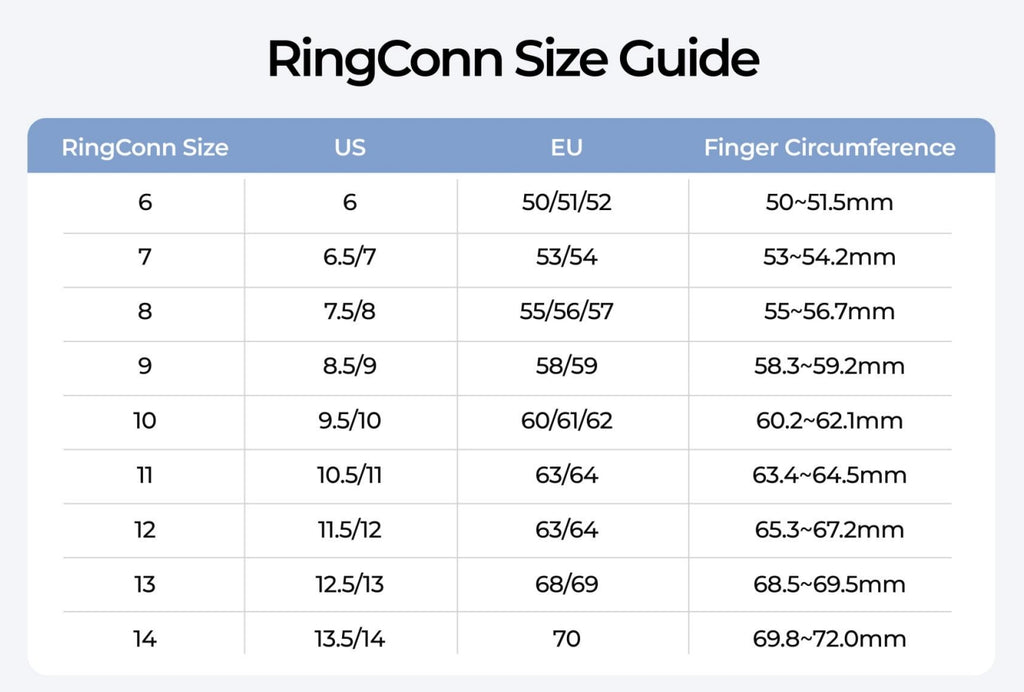Click the 69.8~72.0mm circumference cell
Screen dimensions: 1024x692
(828, 638)
